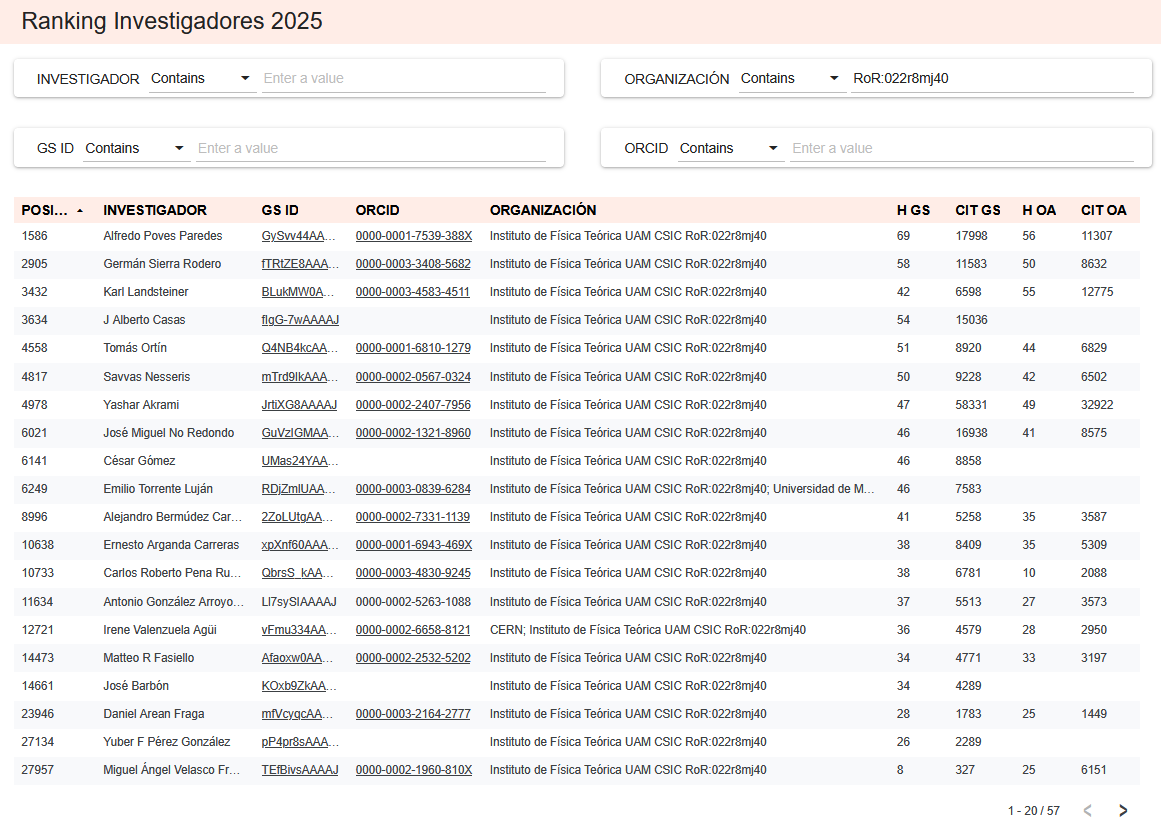Sort by H GS column header
The height and width of the screenshot is (825, 1161).
[913, 210]
